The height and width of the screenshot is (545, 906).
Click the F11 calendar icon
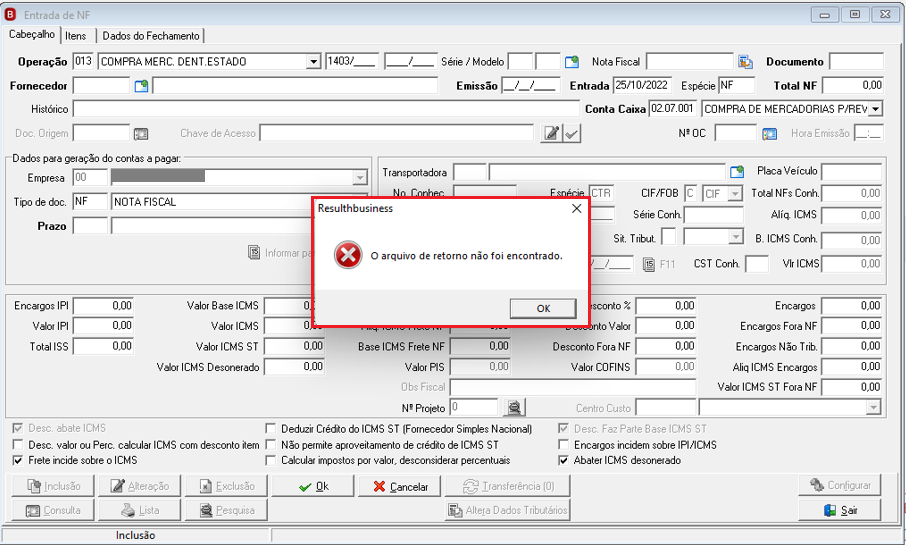point(649,265)
